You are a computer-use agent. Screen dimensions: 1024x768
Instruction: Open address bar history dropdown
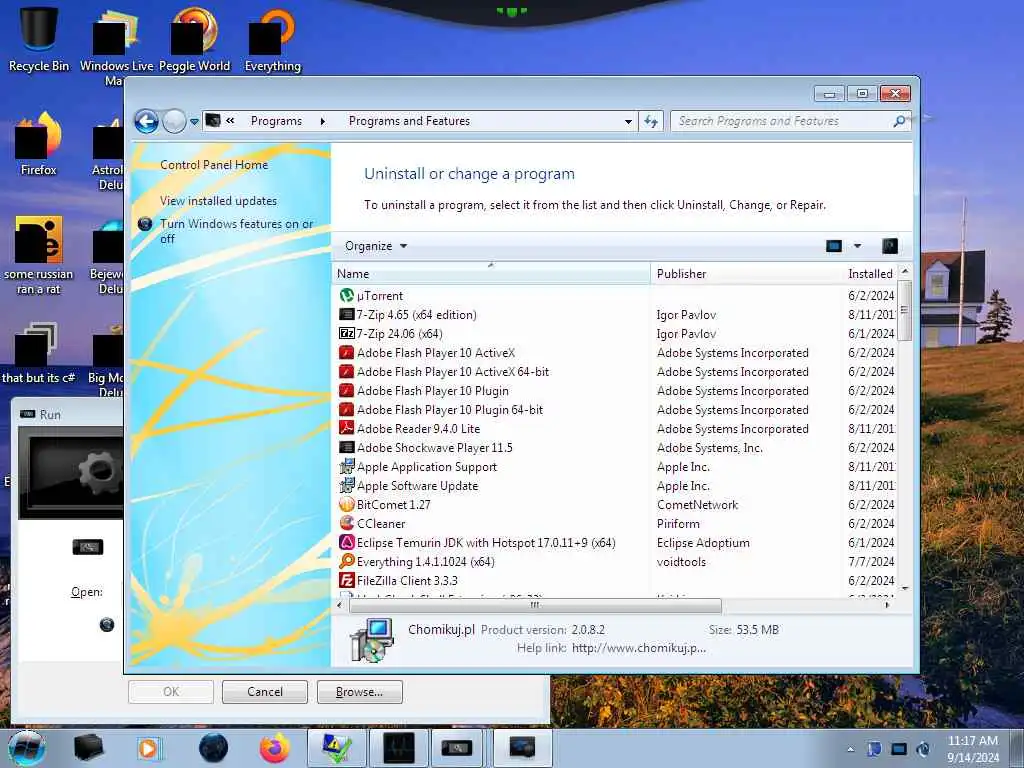pyautogui.click(x=628, y=121)
